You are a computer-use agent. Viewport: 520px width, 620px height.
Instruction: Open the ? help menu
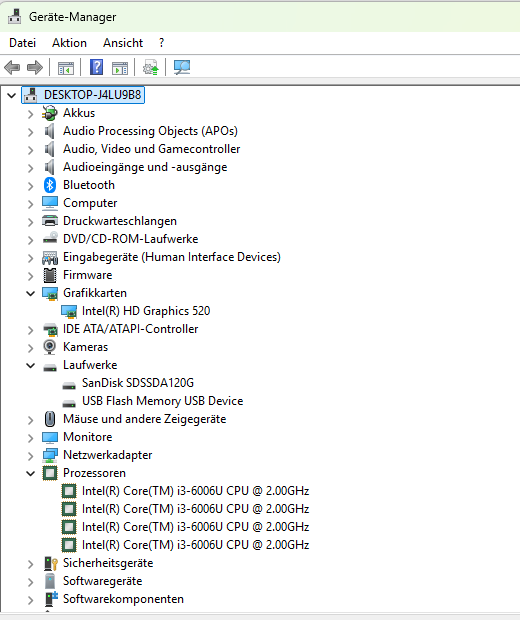click(x=161, y=43)
